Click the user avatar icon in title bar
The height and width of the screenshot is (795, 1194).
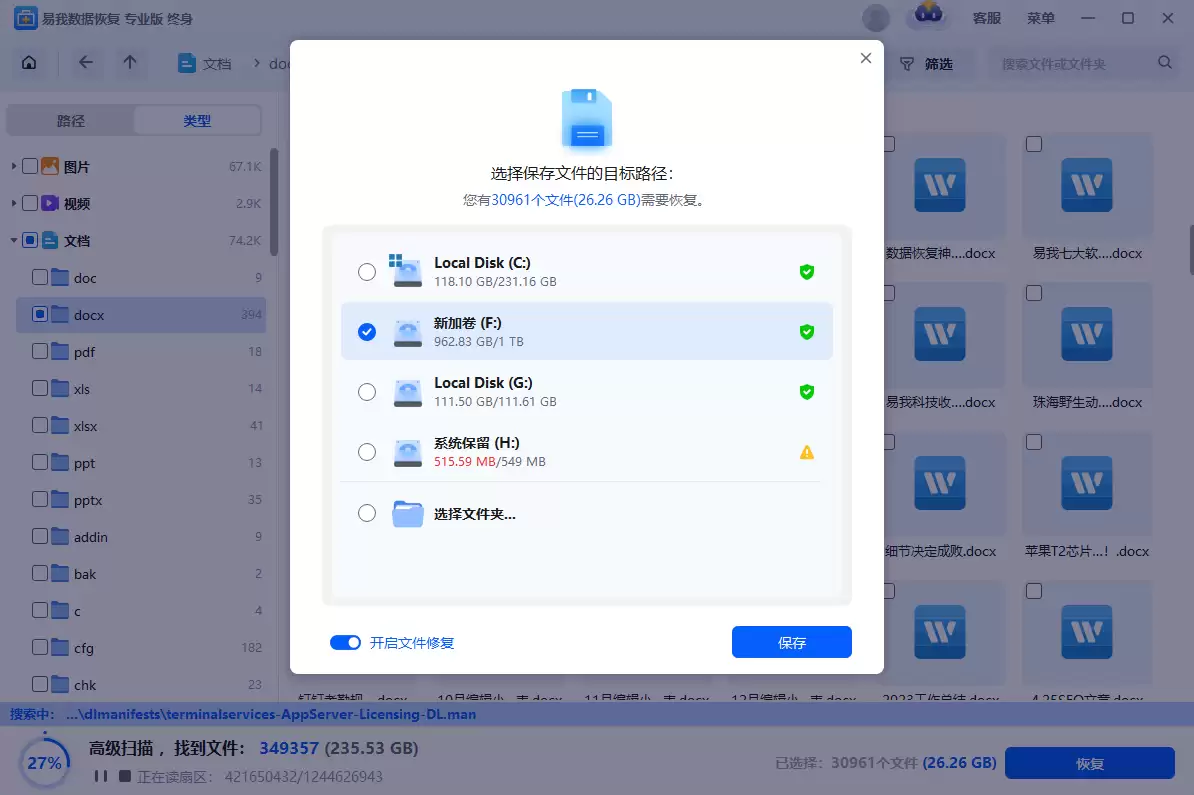click(x=876, y=18)
